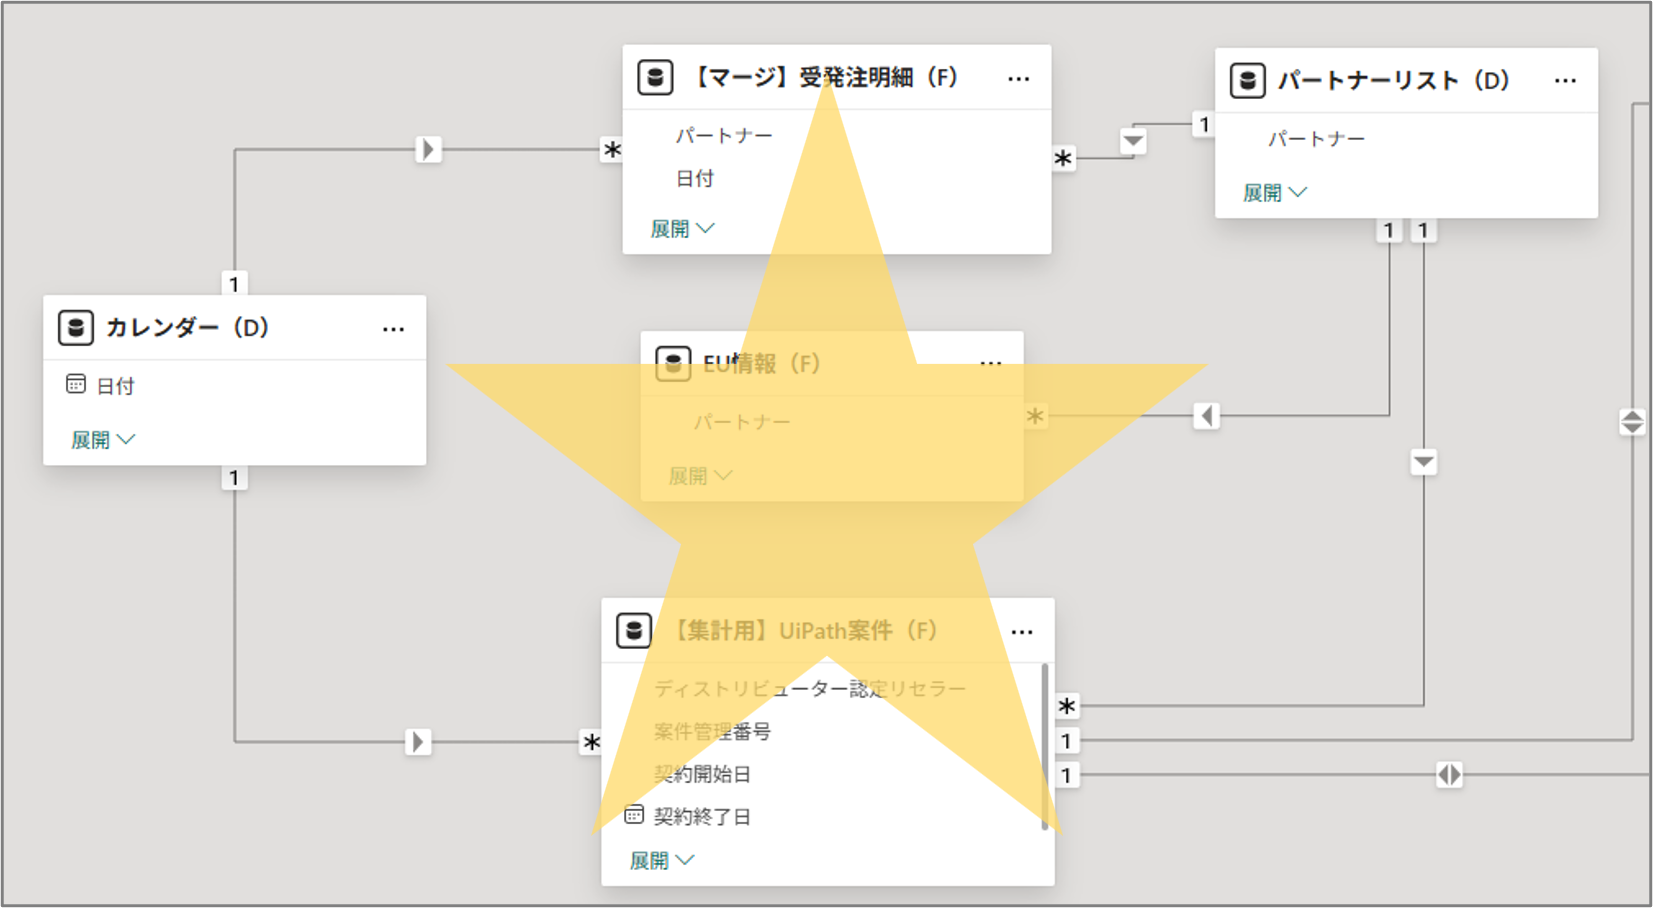
Task: Click the filter direction arrow between カレンダー and 受発注明細
Action: pyautogui.click(x=428, y=150)
